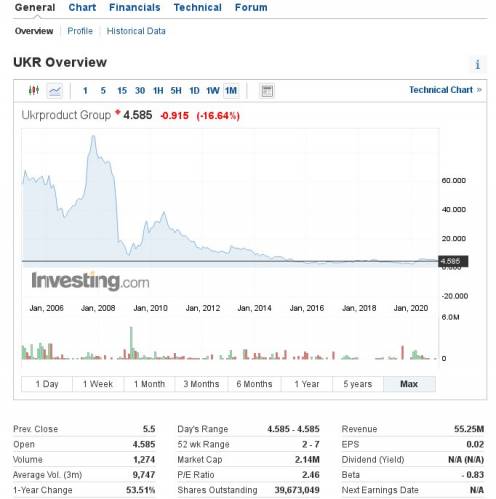Choose the 15 minute interval
The width and height of the screenshot is (496, 499).
[122, 90]
